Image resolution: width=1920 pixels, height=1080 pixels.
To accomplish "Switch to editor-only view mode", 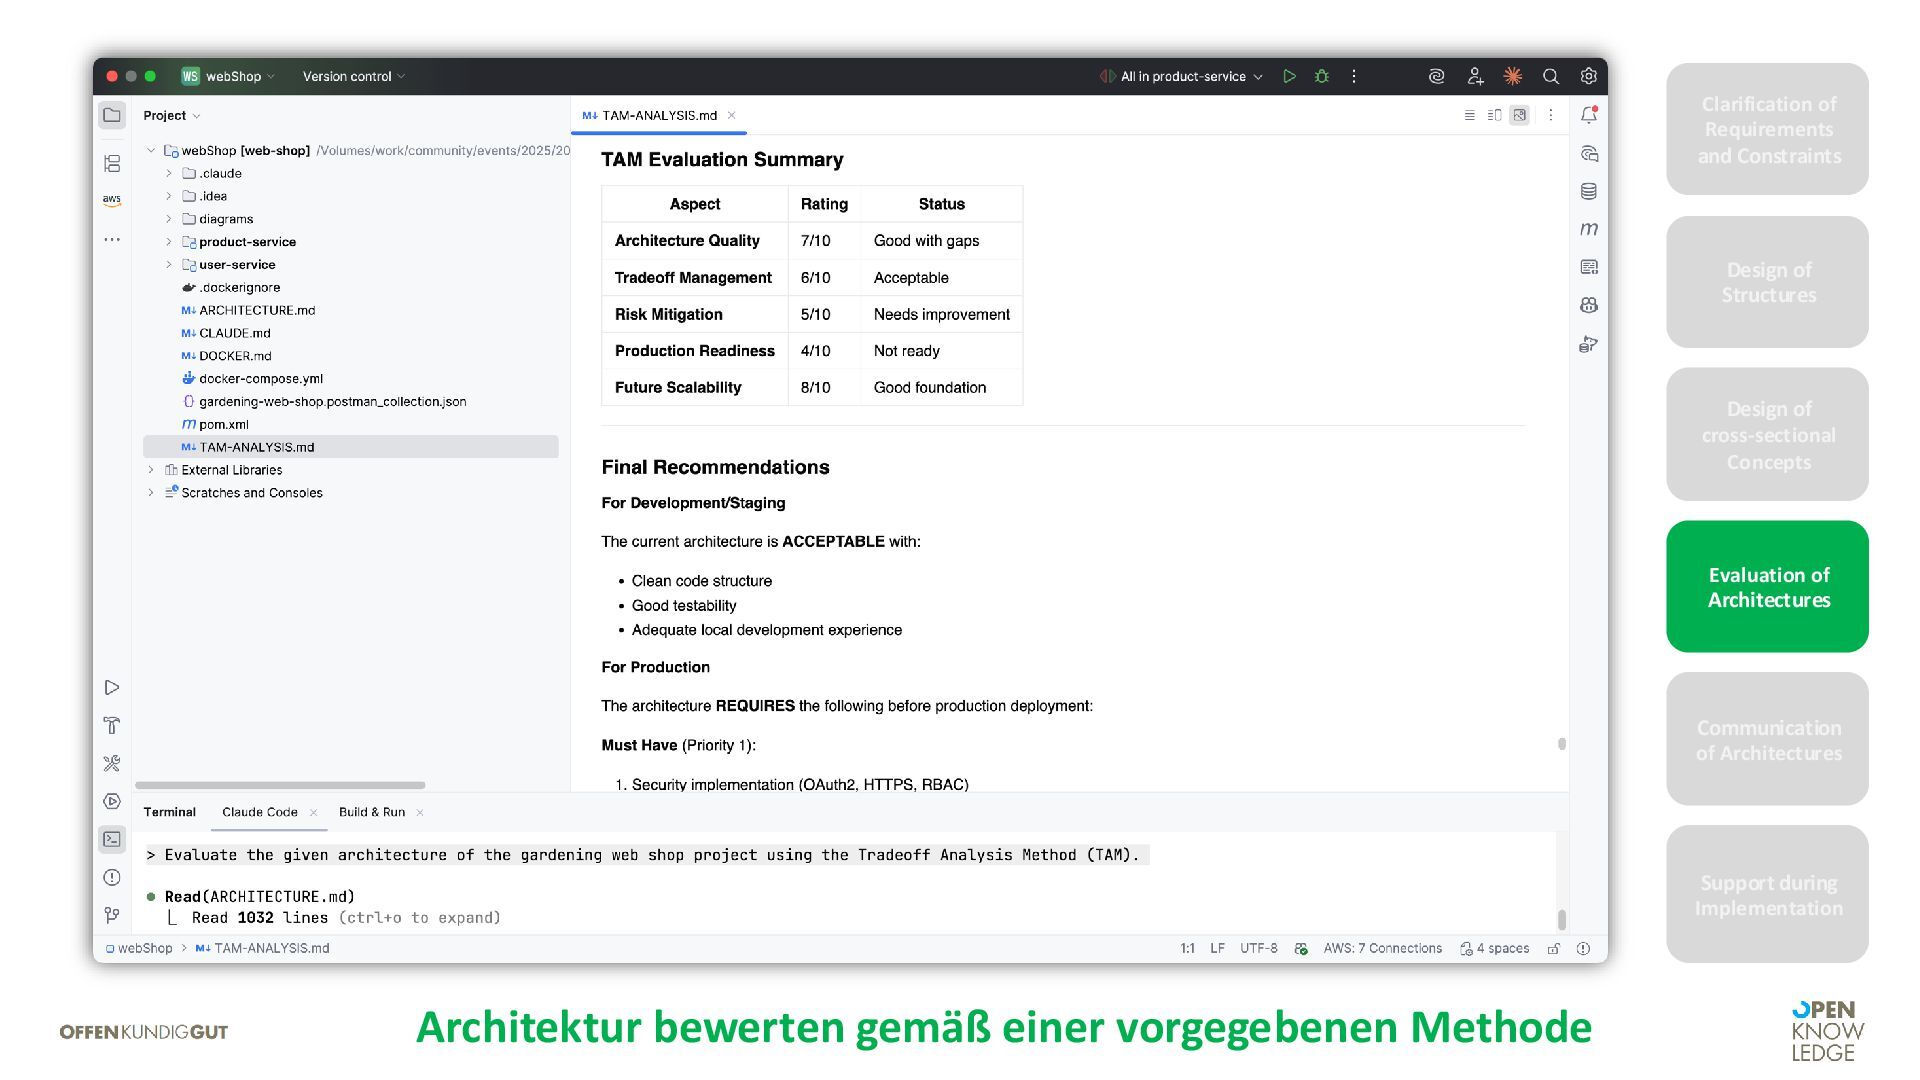I will pos(1469,115).
